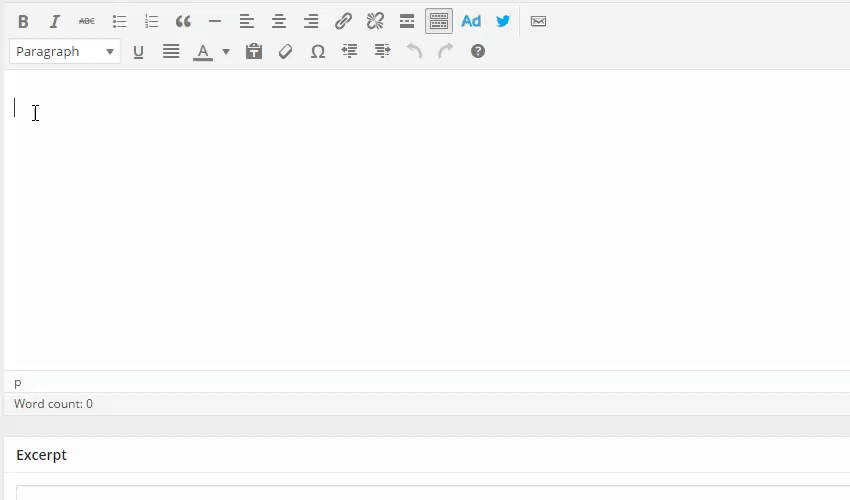Toggle Paste as text mode

pyautogui.click(x=254, y=51)
